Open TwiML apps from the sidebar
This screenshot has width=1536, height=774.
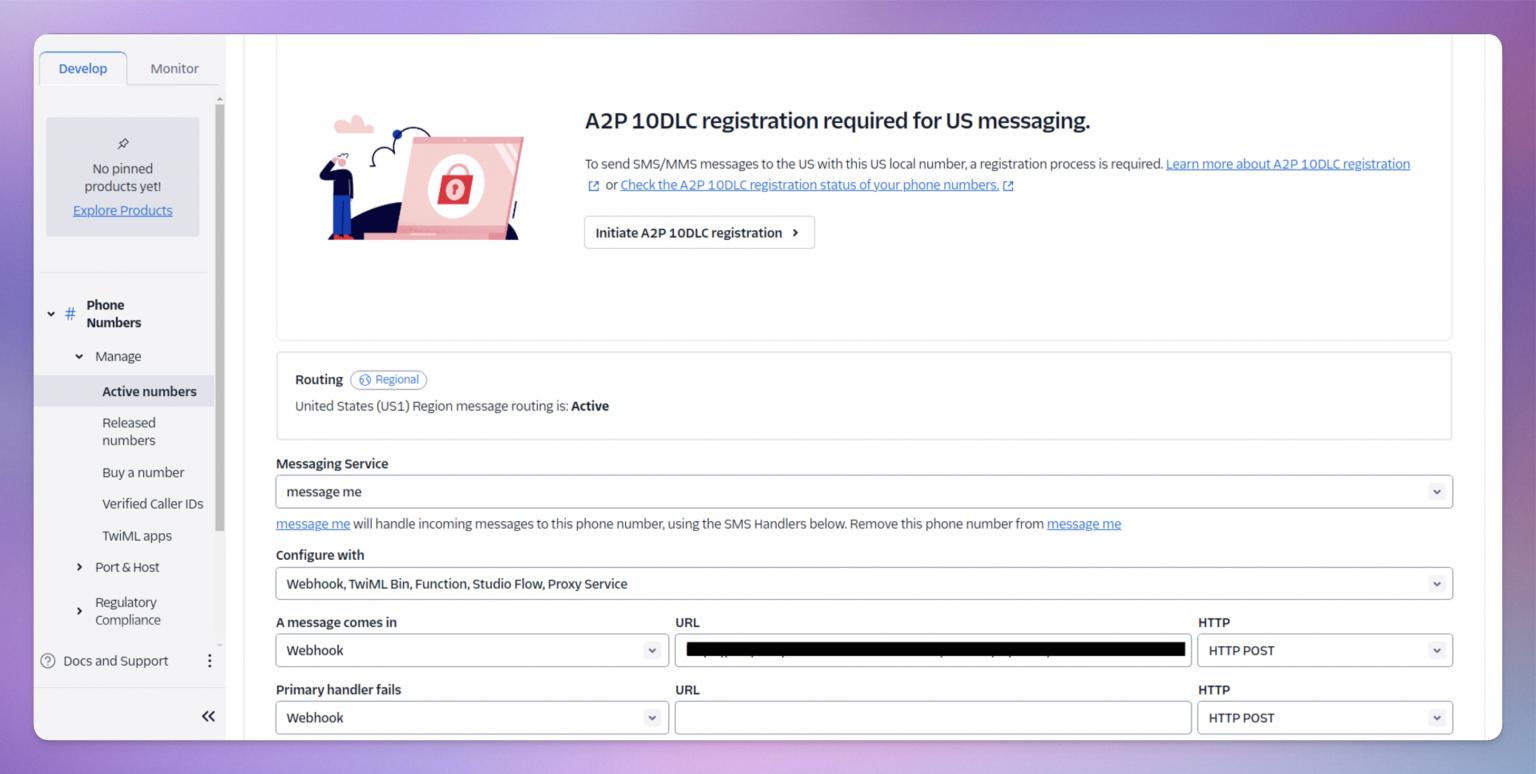[137, 535]
